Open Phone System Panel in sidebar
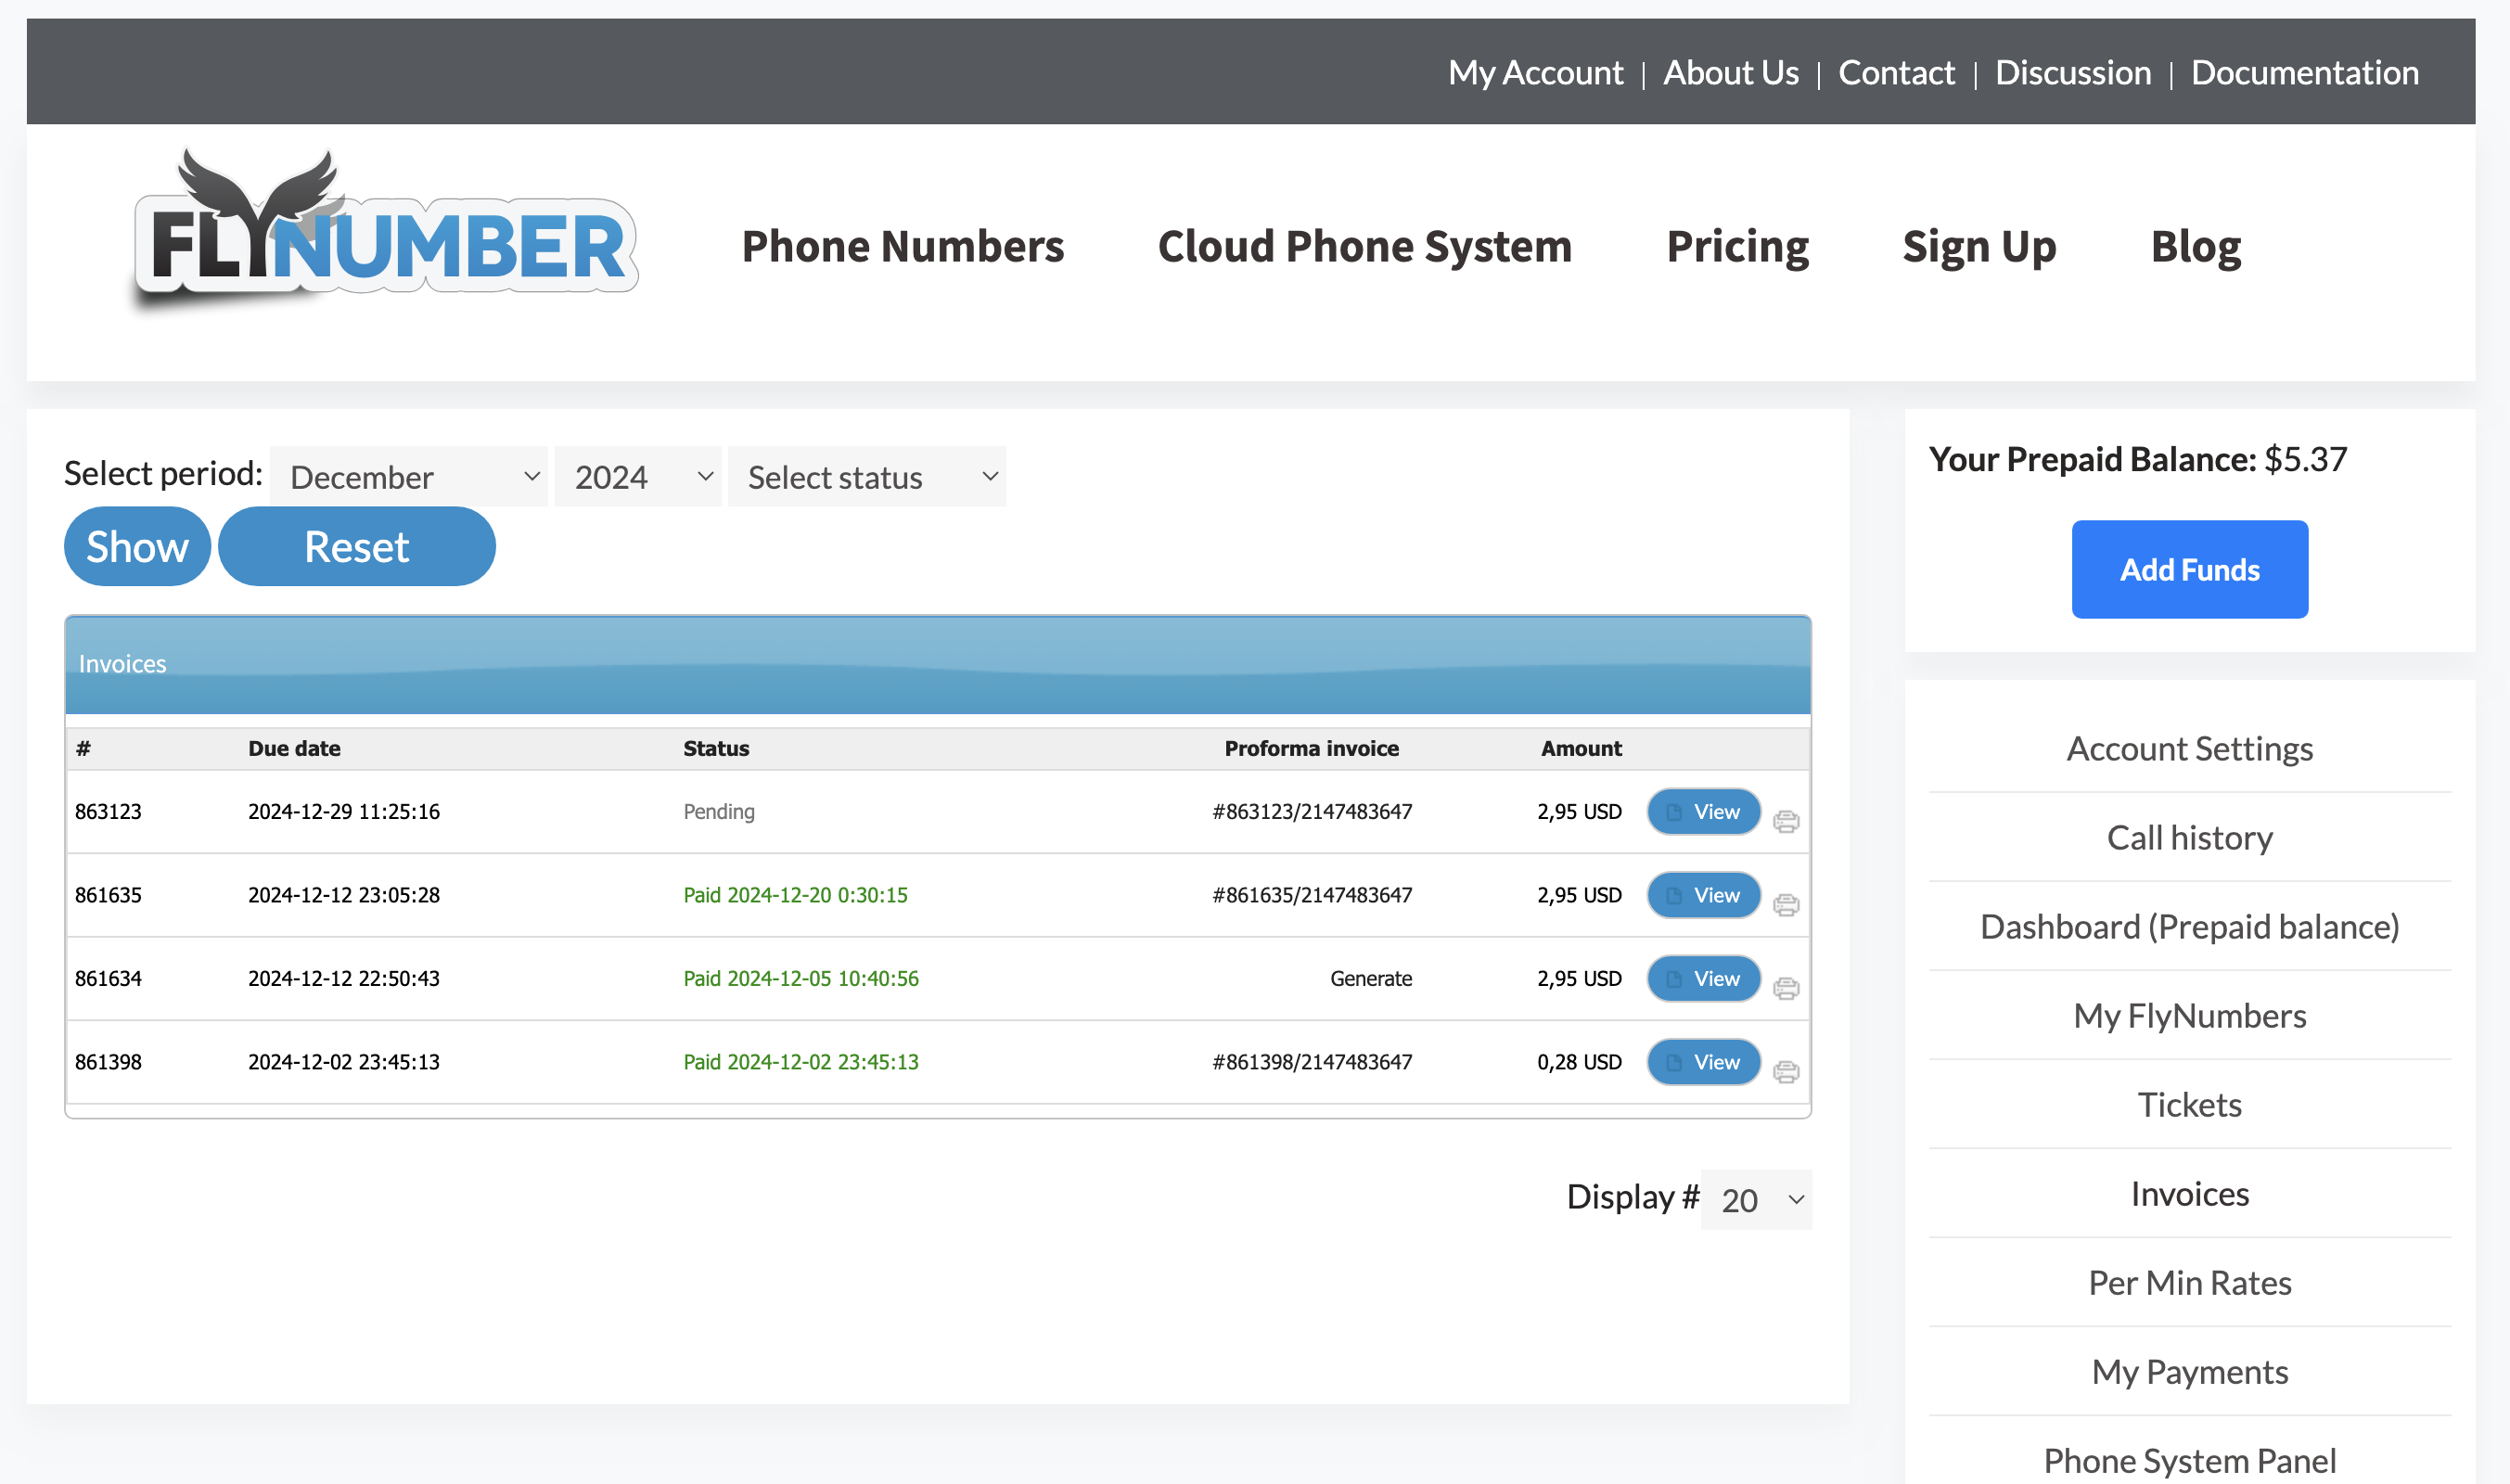The height and width of the screenshot is (1484, 2510). coord(2190,1460)
